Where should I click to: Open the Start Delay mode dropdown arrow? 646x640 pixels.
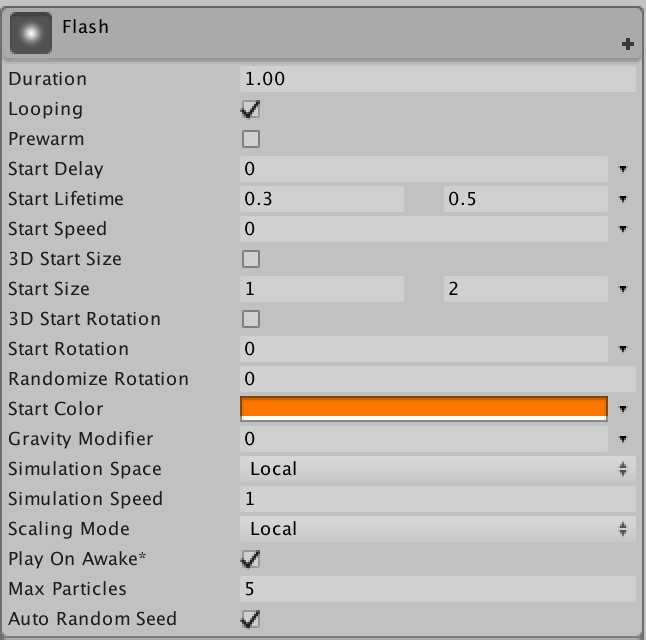[623, 169]
